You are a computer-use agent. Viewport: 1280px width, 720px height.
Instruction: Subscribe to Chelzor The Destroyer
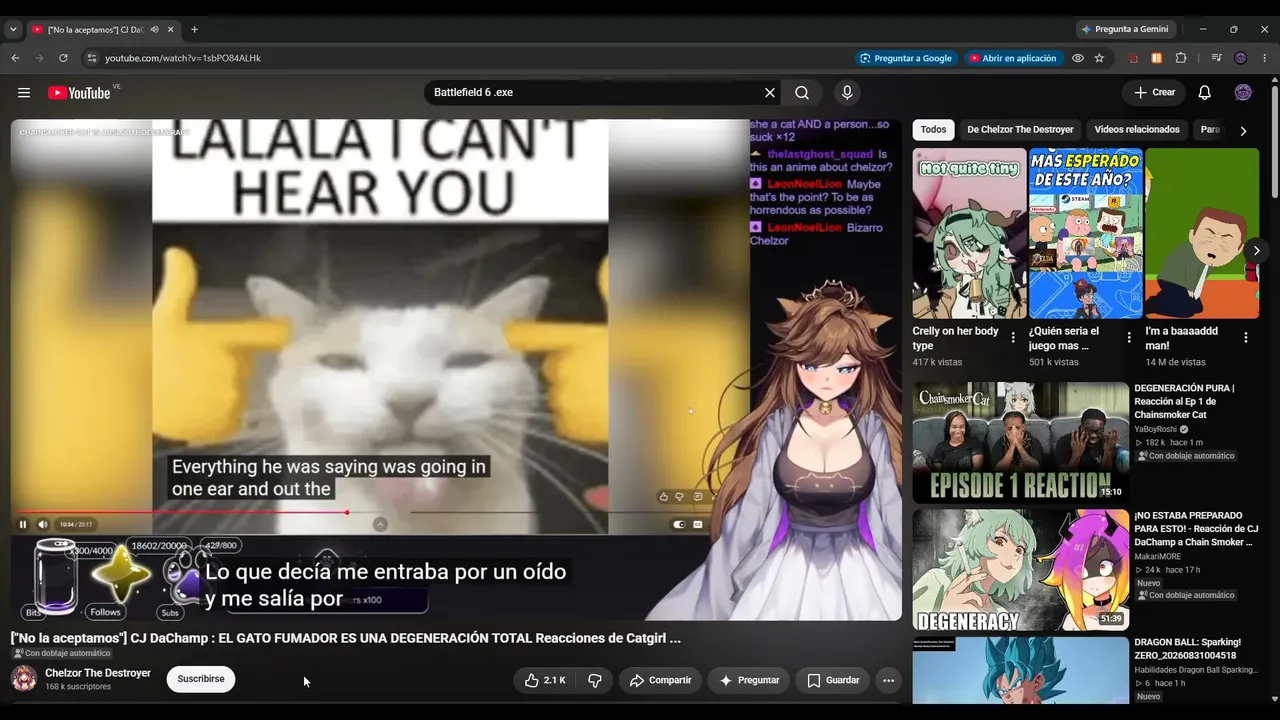[x=201, y=679]
